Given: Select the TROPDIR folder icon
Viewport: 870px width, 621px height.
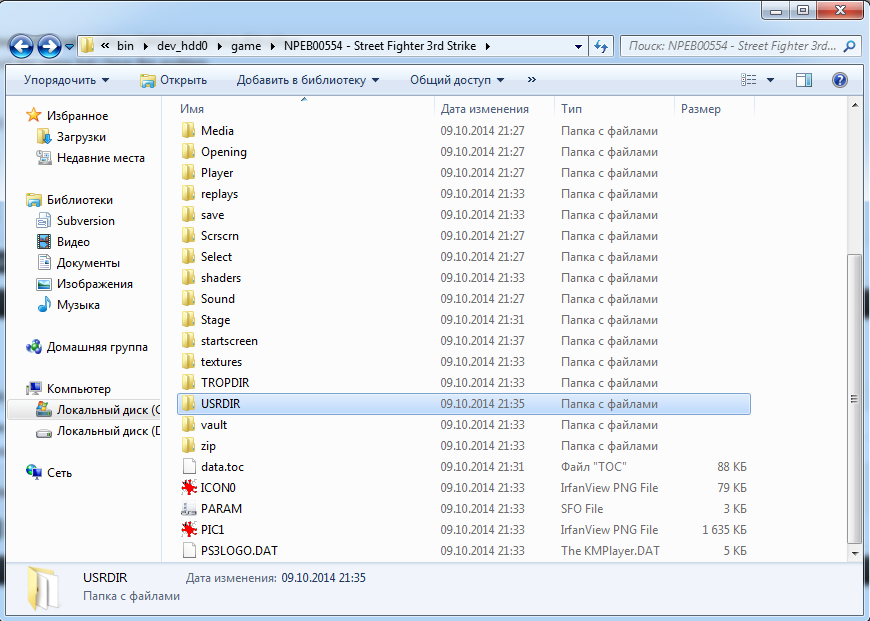Looking at the screenshot, I should [189, 382].
